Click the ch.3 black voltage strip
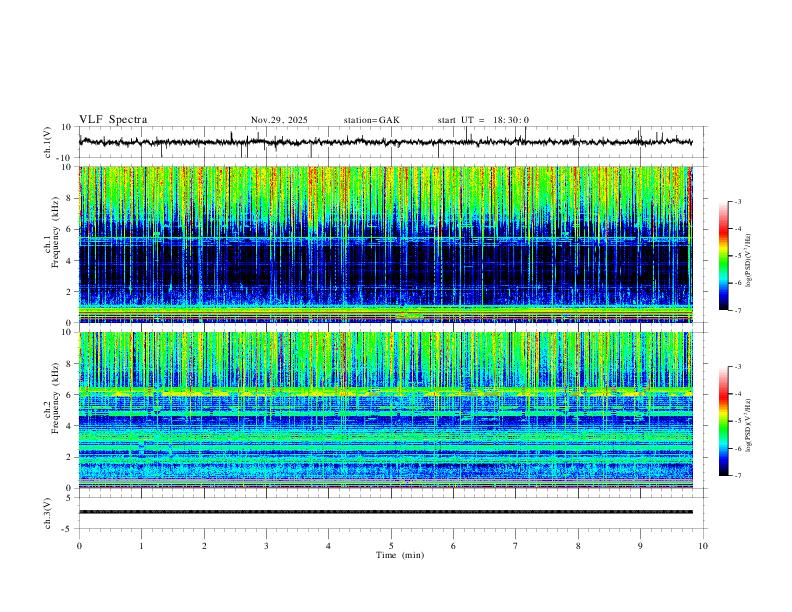 pyautogui.click(x=386, y=512)
